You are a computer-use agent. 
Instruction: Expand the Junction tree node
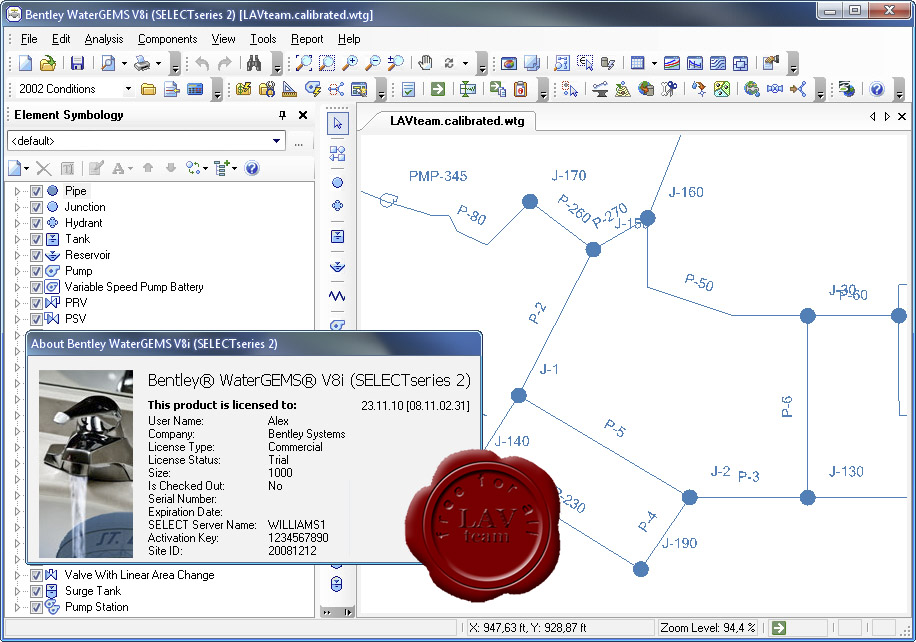[17, 207]
